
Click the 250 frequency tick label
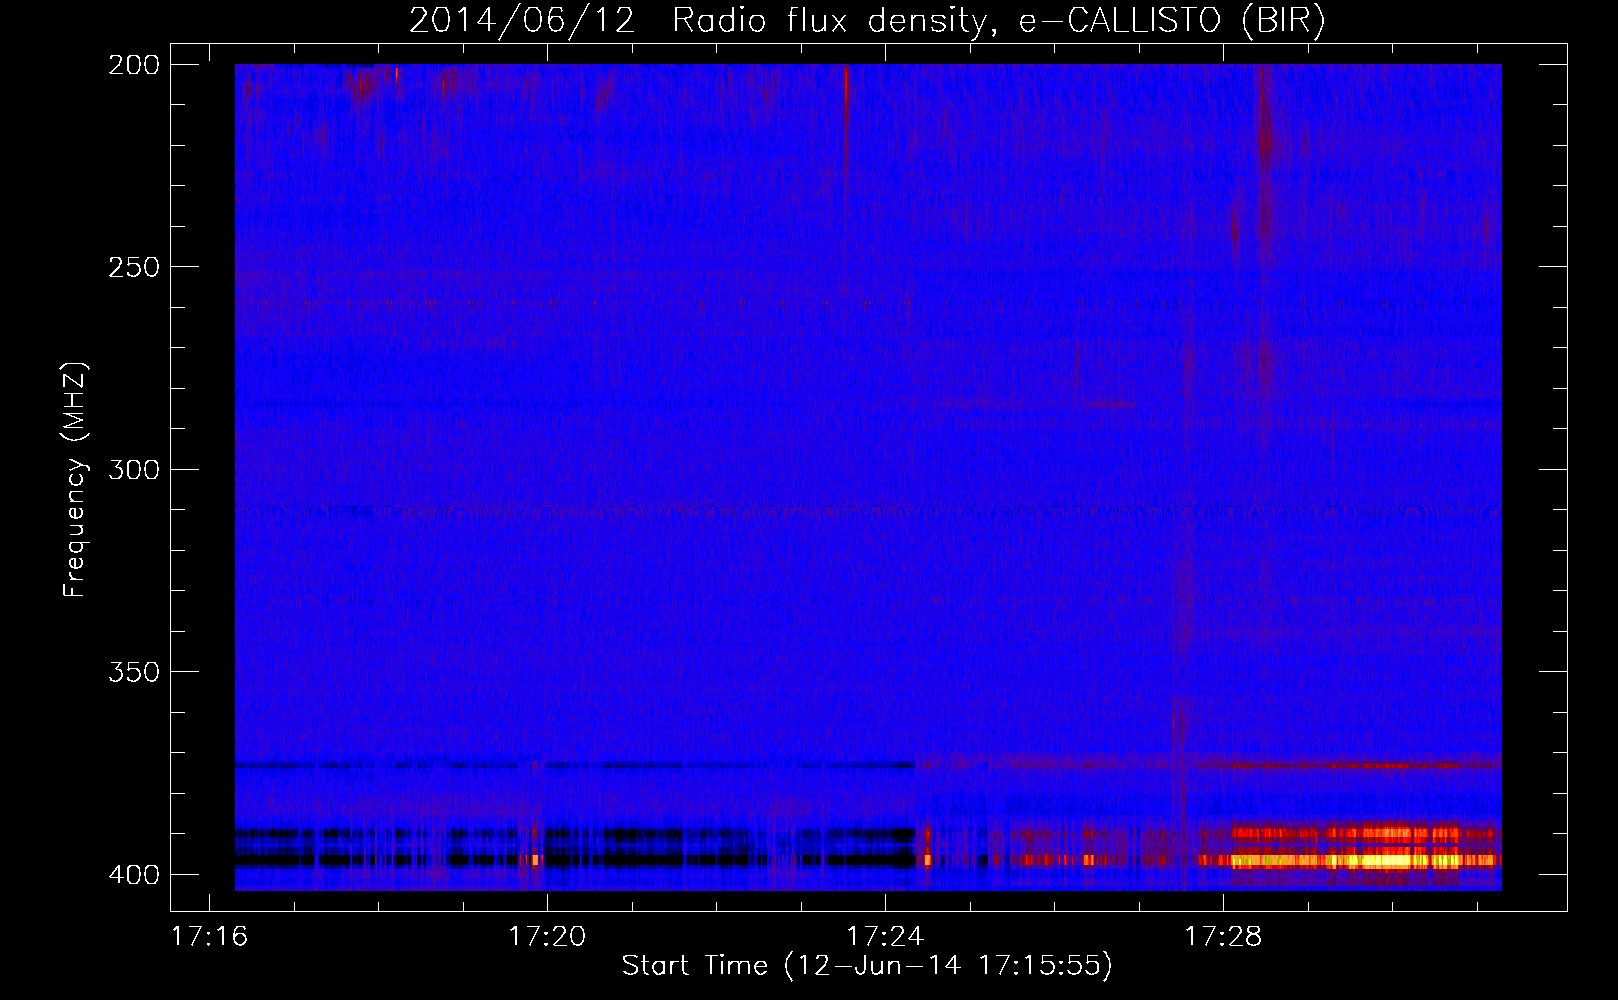point(134,267)
